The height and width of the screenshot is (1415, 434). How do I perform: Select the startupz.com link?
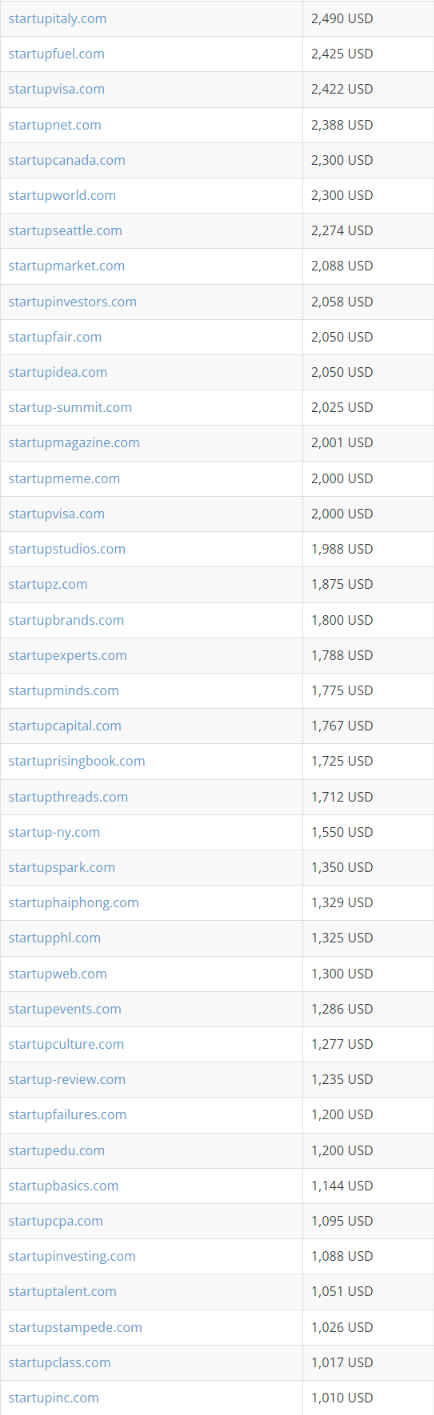(48, 584)
